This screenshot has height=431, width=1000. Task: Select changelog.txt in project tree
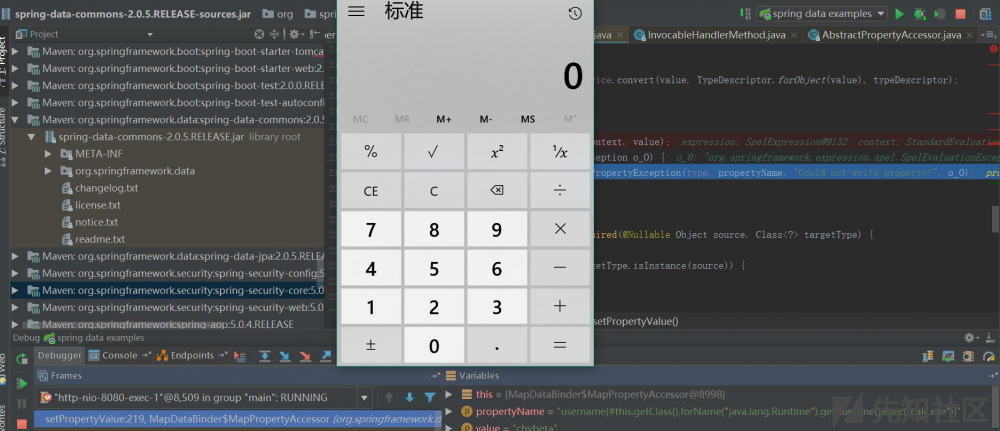point(107,188)
